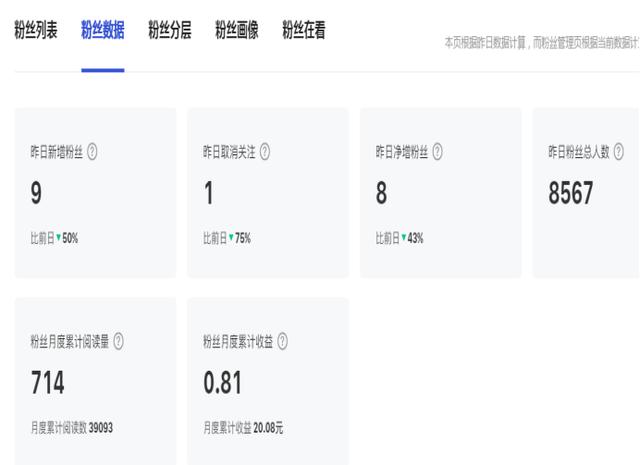Click 月度累计收益 20.08元 text
Screen dimensions: 640x465
pyautogui.click(x=243, y=427)
